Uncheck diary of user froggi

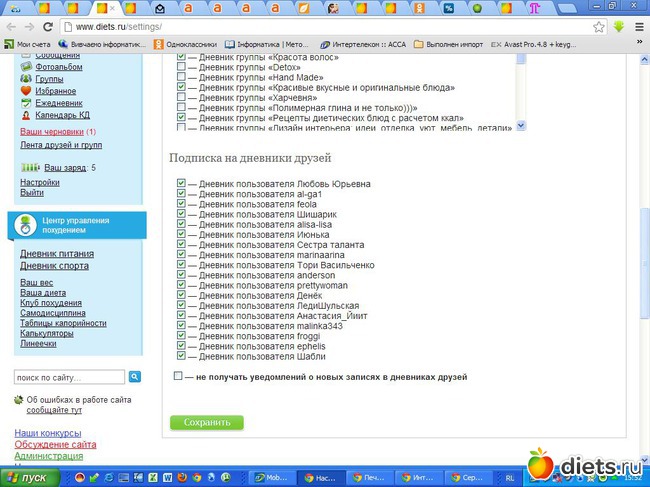181,336
